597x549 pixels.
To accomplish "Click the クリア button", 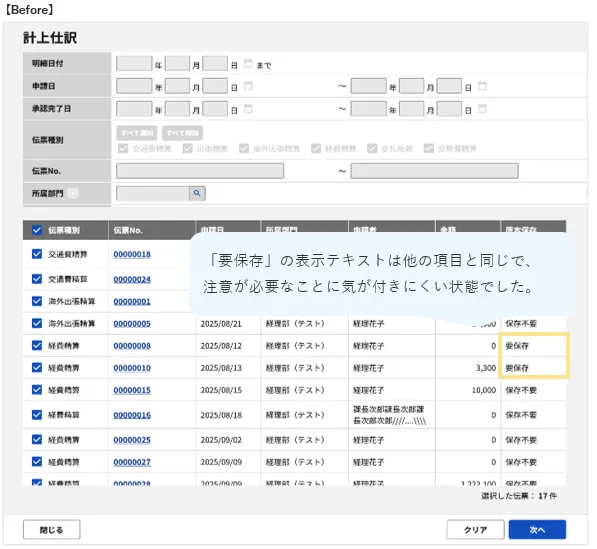I will pos(476,530).
